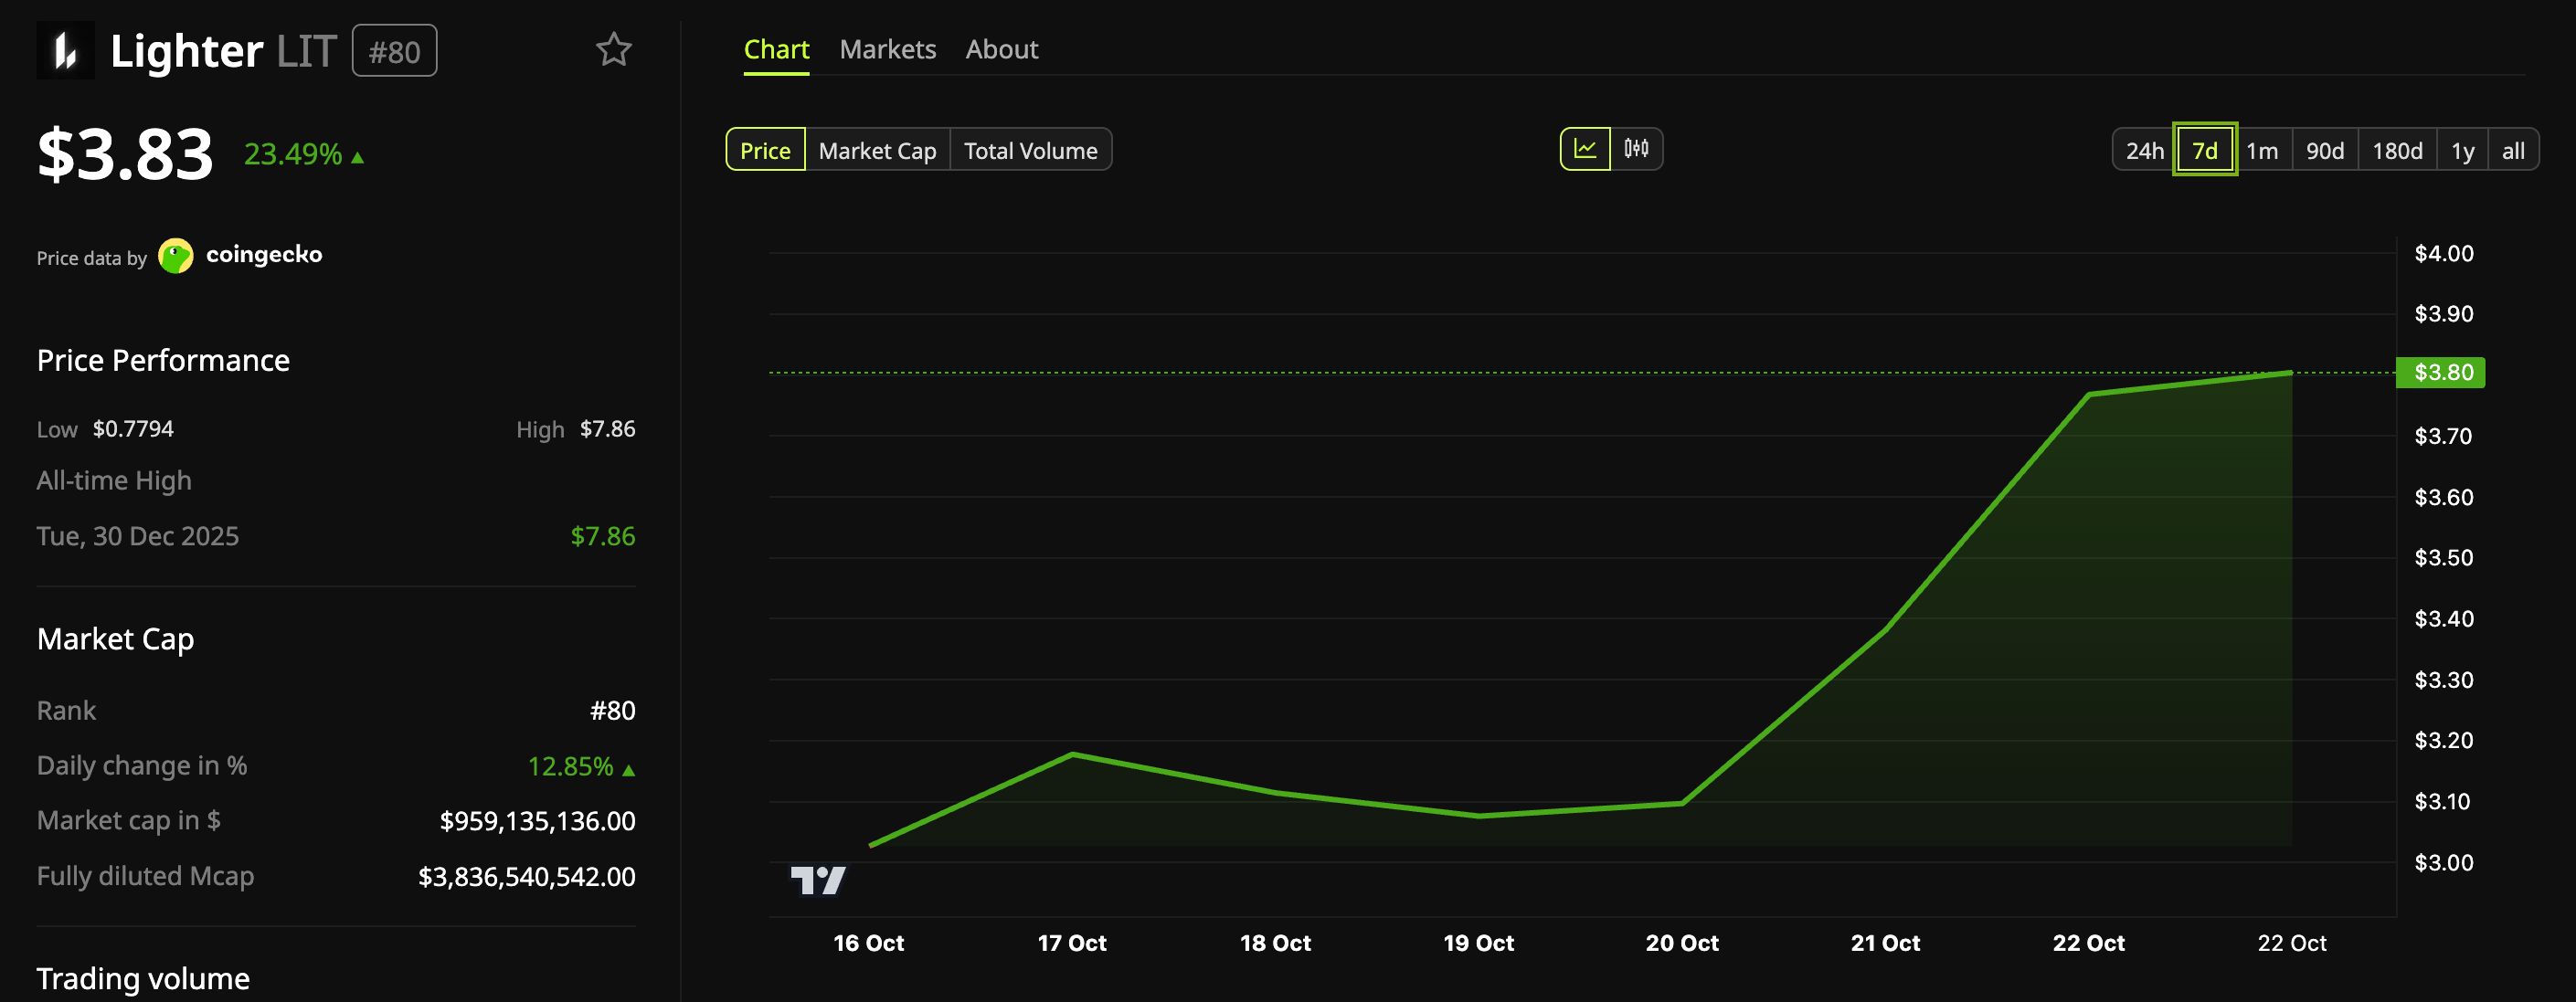Click the High $7.86 value
The height and width of the screenshot is (1002, 2576).
(x=607, y=429)
